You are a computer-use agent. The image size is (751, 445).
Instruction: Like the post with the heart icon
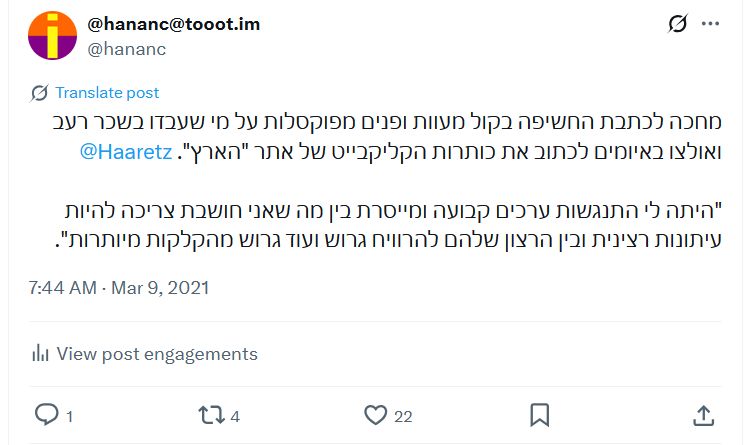(x=375, y=414)
